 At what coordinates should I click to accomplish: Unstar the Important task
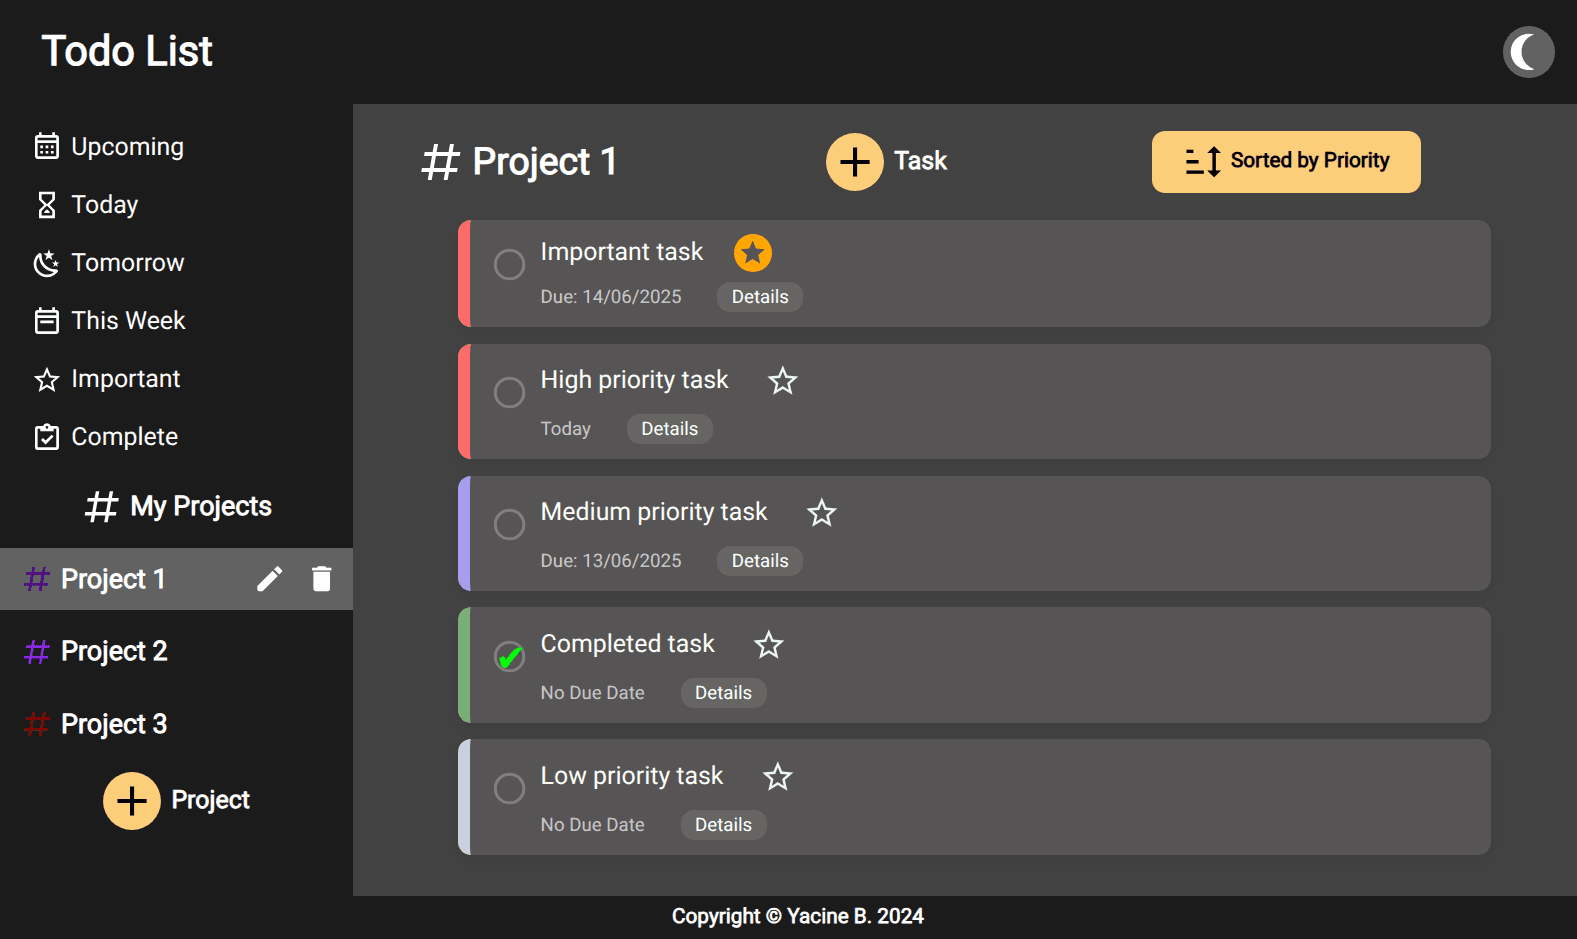coord(753,253)
